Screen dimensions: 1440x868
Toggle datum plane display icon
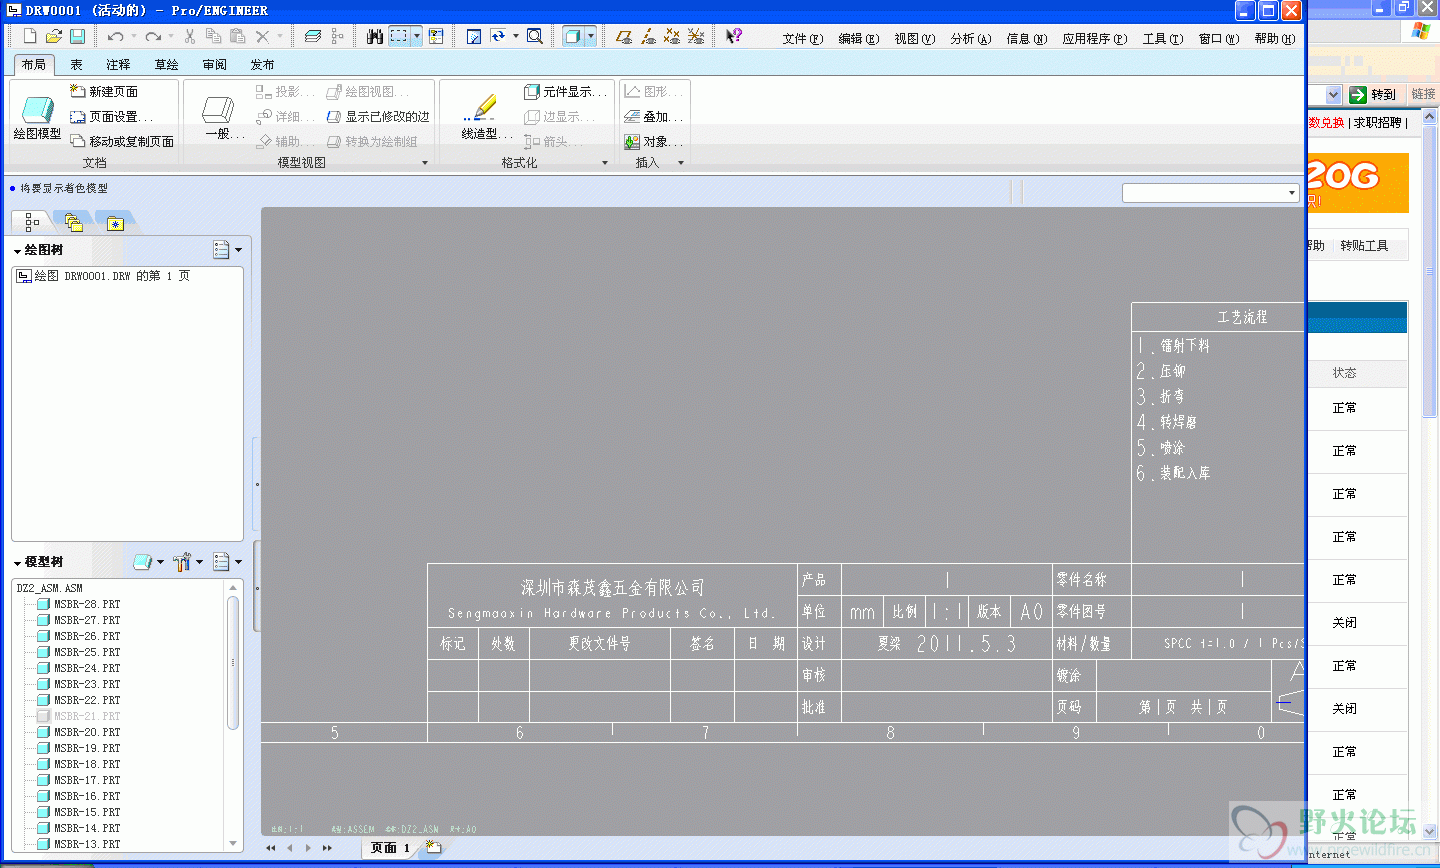624,36
